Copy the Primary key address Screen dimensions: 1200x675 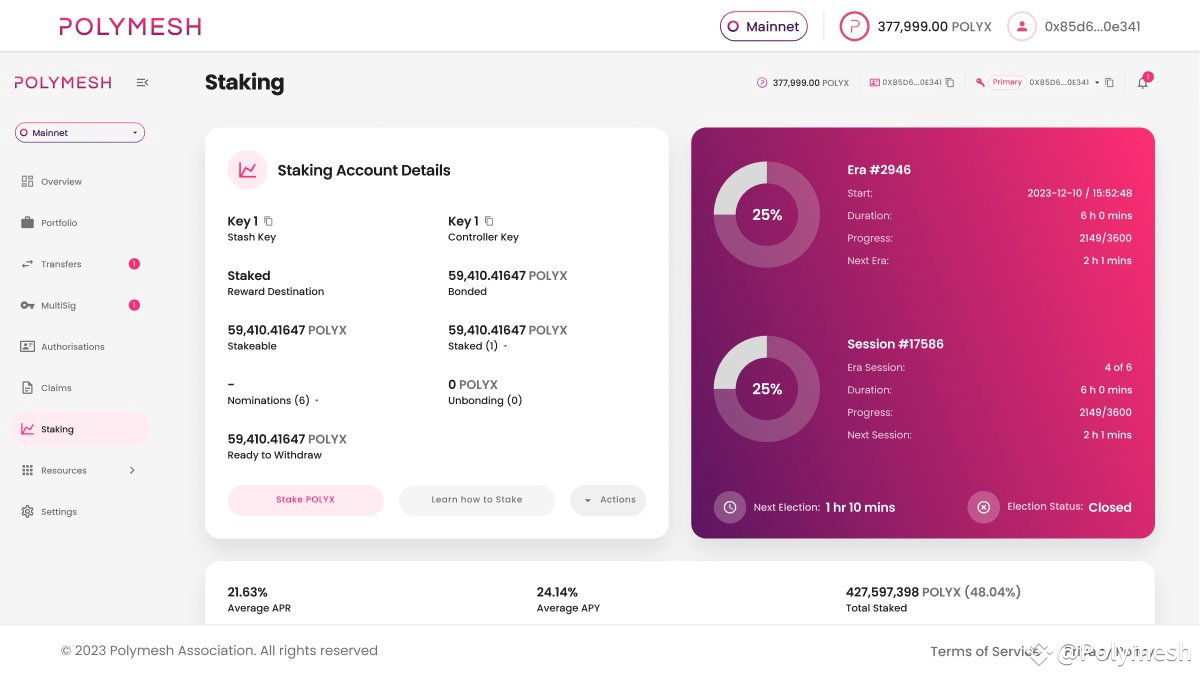click(1110, 83)
